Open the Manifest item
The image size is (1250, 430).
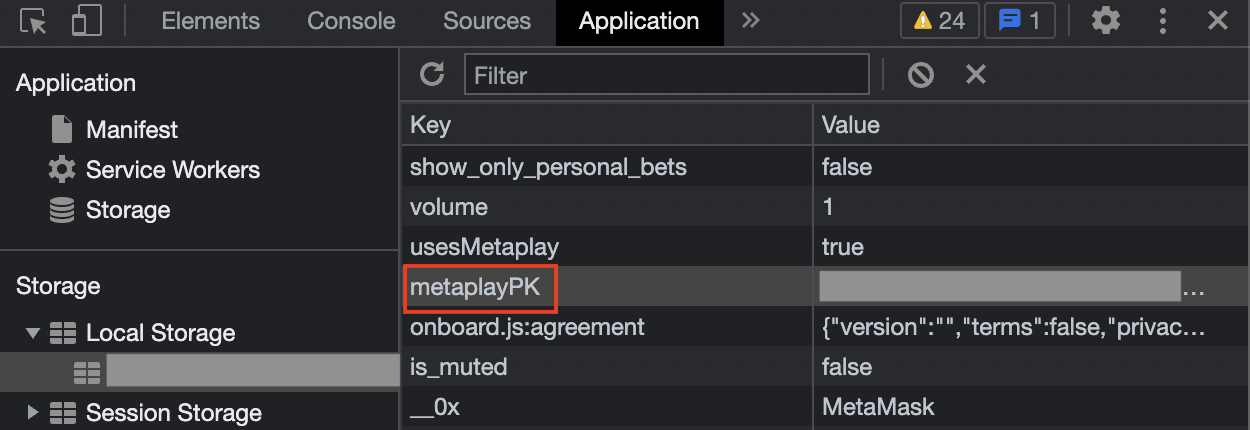click(x=131, y=130)
